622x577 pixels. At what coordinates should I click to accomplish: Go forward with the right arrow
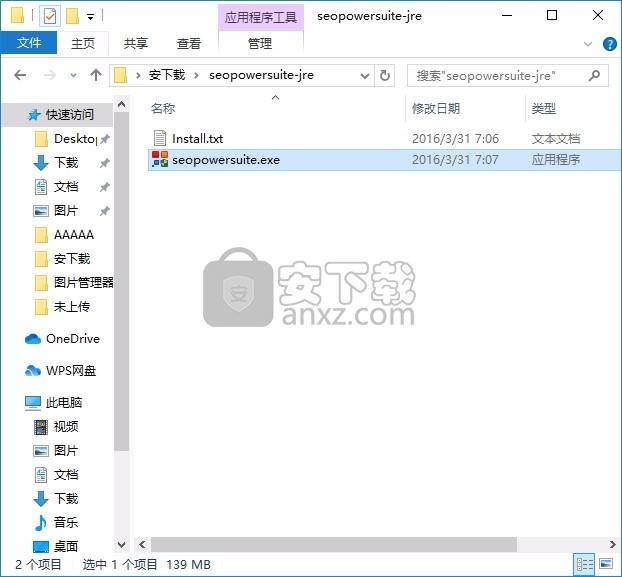coord(50,75)
